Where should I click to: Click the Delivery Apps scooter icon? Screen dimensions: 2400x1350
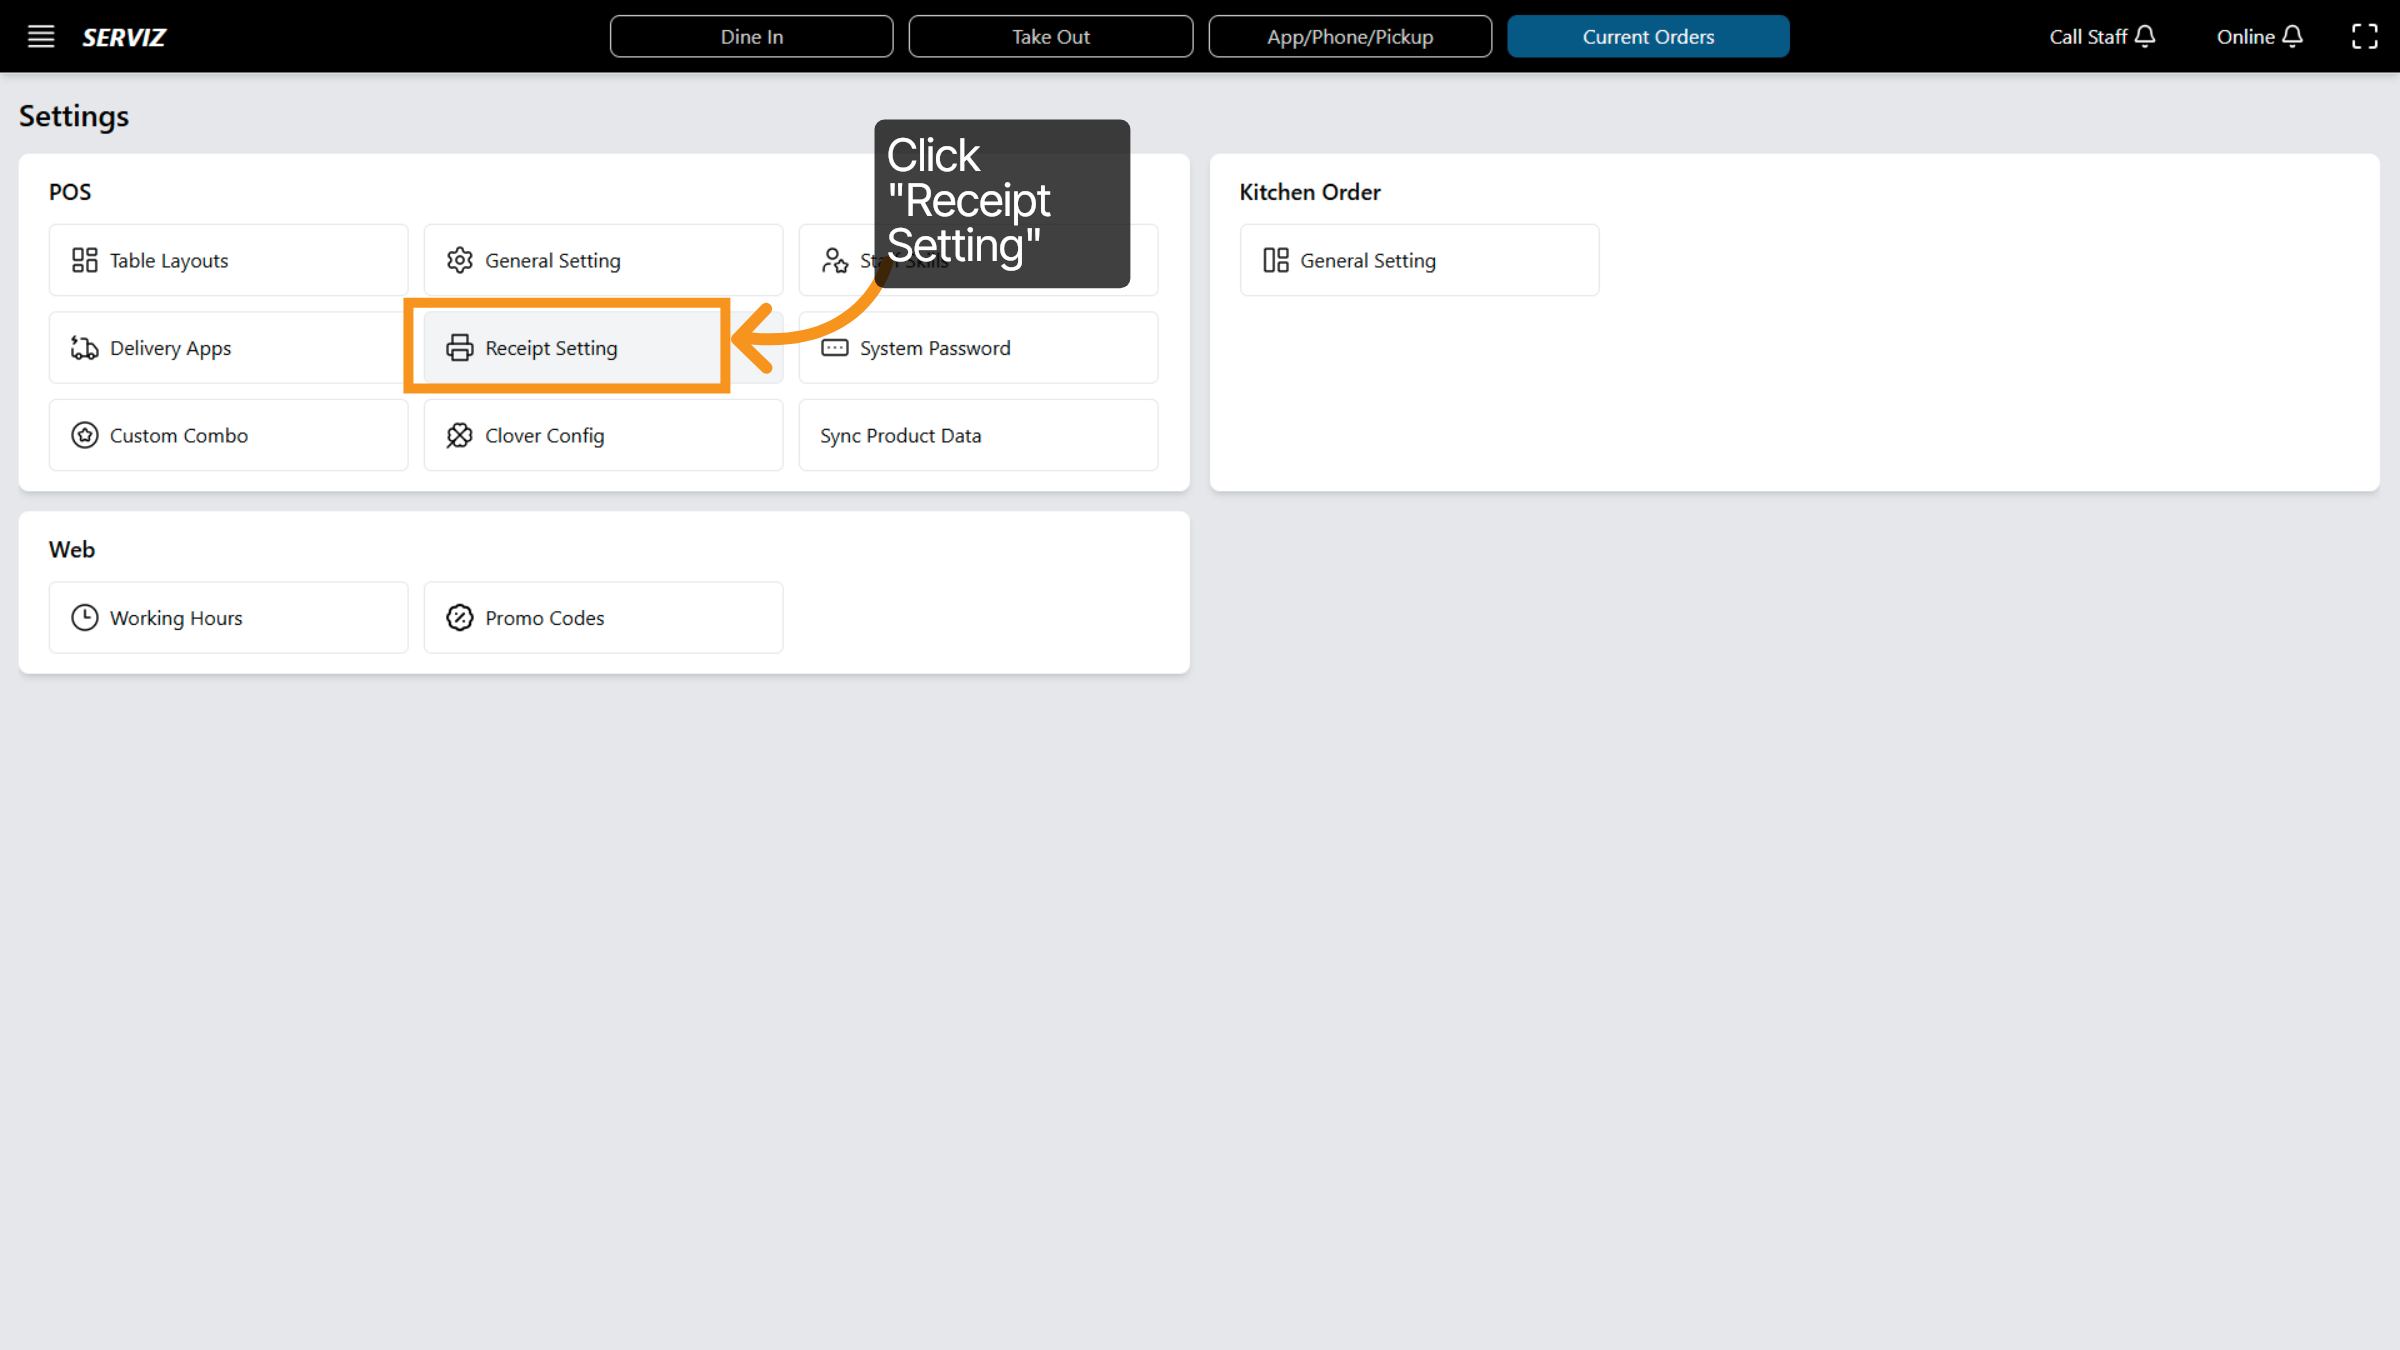pos(85,347)
